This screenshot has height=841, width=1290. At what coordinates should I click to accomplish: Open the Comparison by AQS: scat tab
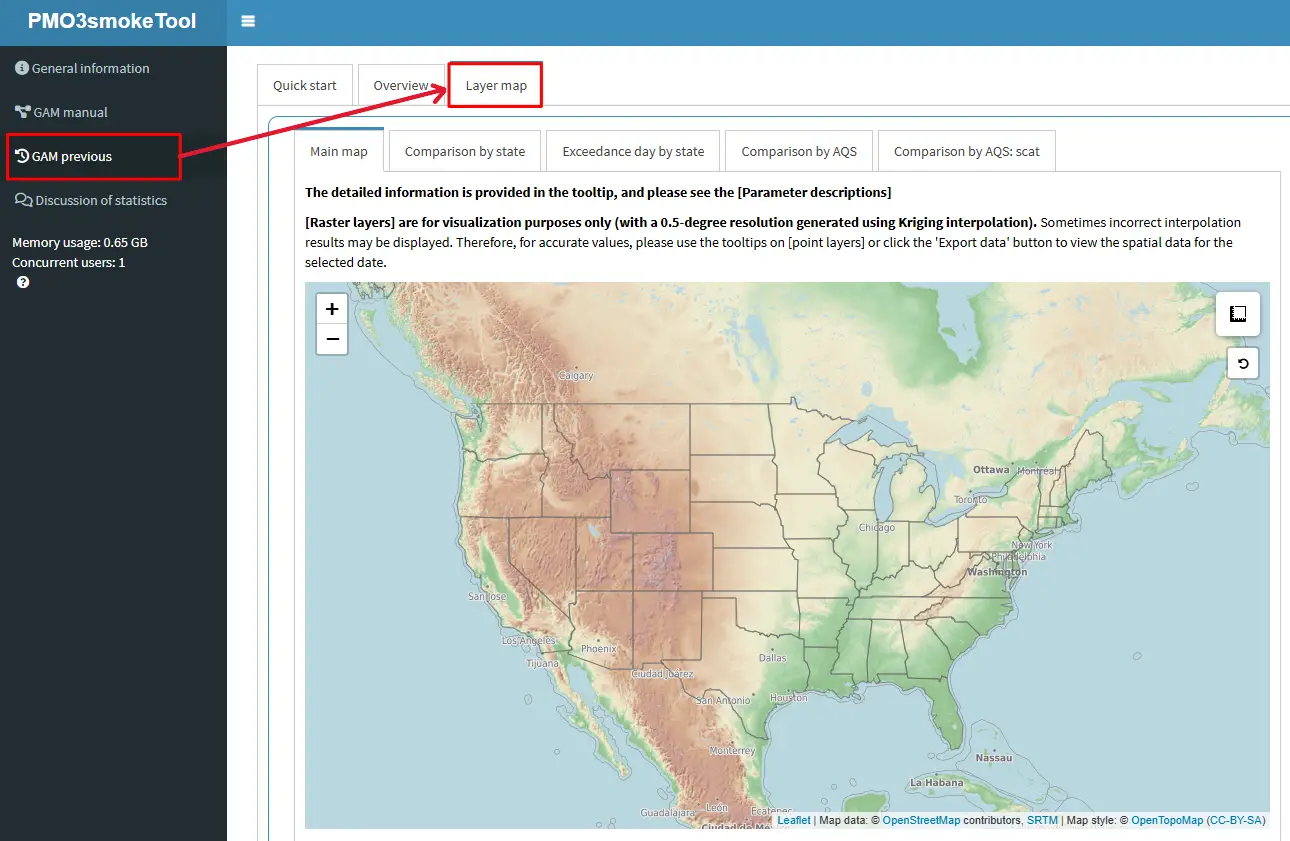coord(966,152)
